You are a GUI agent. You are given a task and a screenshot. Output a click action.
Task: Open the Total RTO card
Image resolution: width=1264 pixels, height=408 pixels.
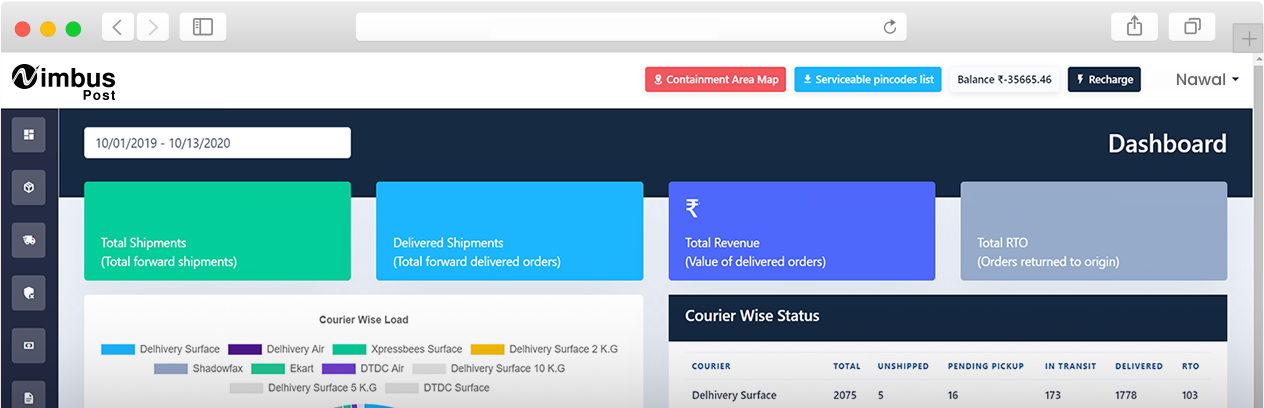1094,231
